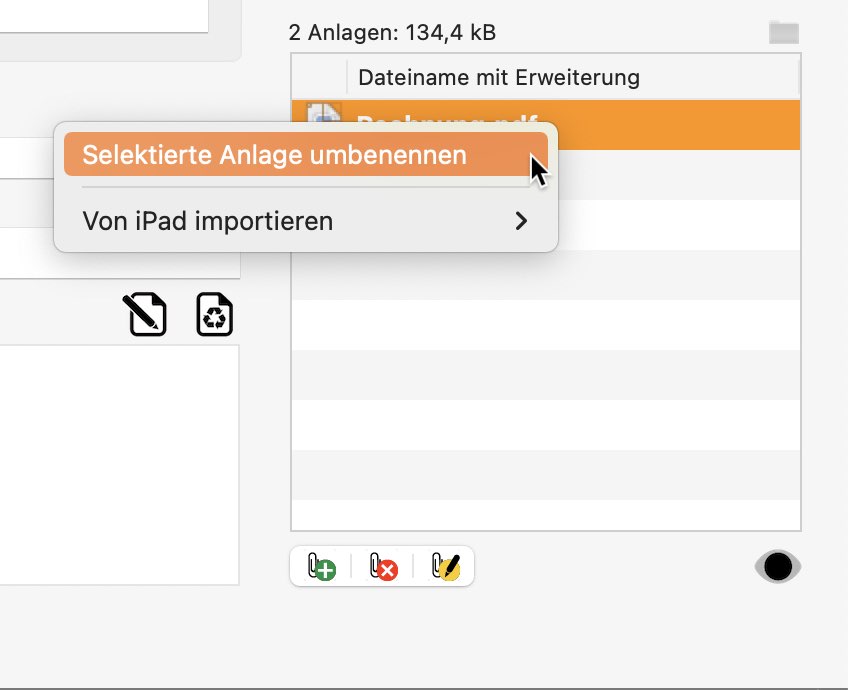Click the document recycle icon

[214, 315]
